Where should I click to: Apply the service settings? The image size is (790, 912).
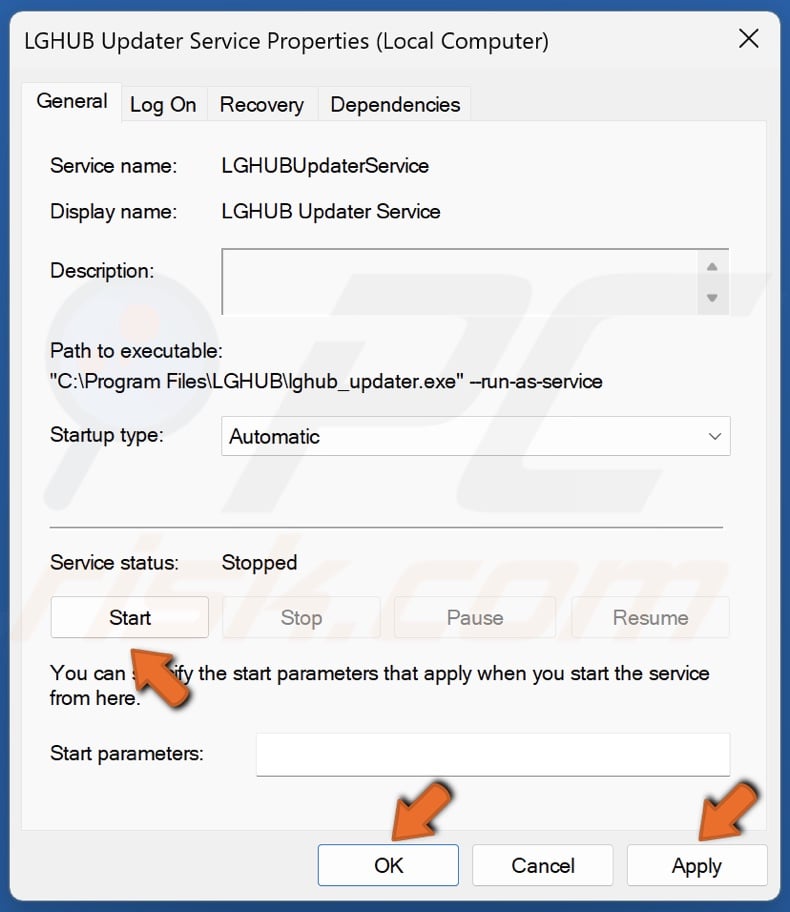(697, 865)
